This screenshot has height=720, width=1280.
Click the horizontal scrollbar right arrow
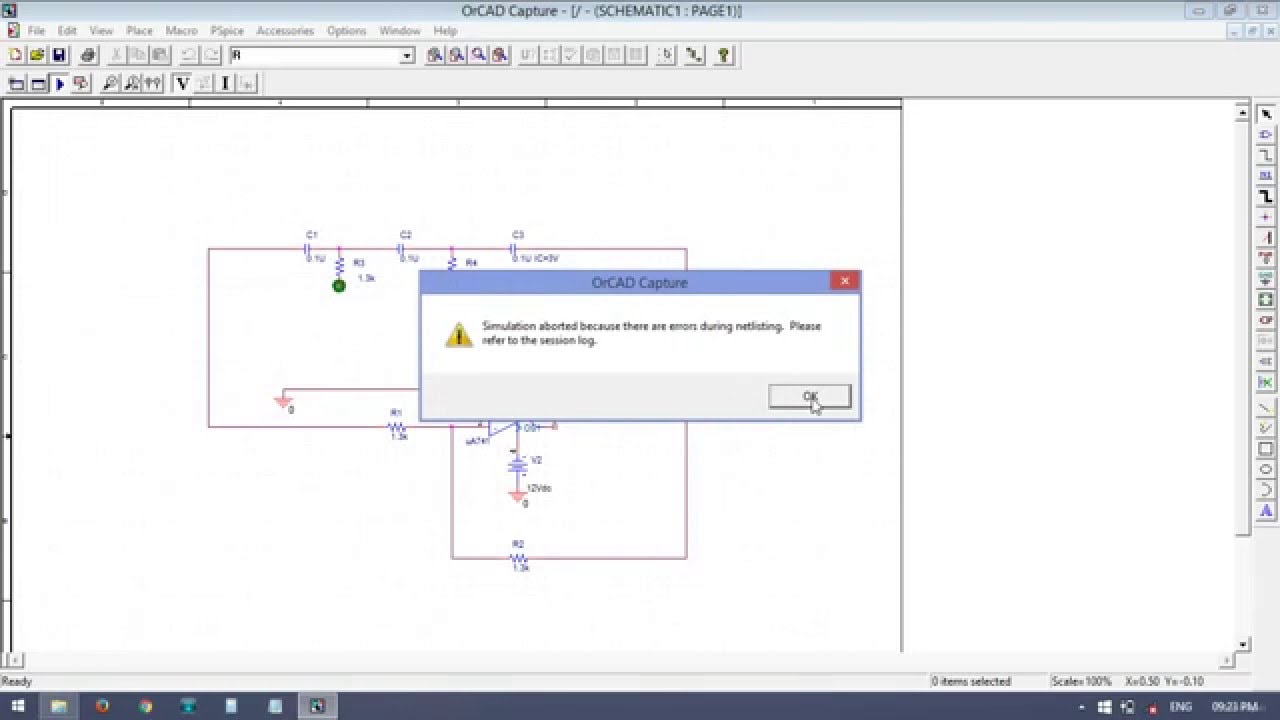pos(1228,661)
